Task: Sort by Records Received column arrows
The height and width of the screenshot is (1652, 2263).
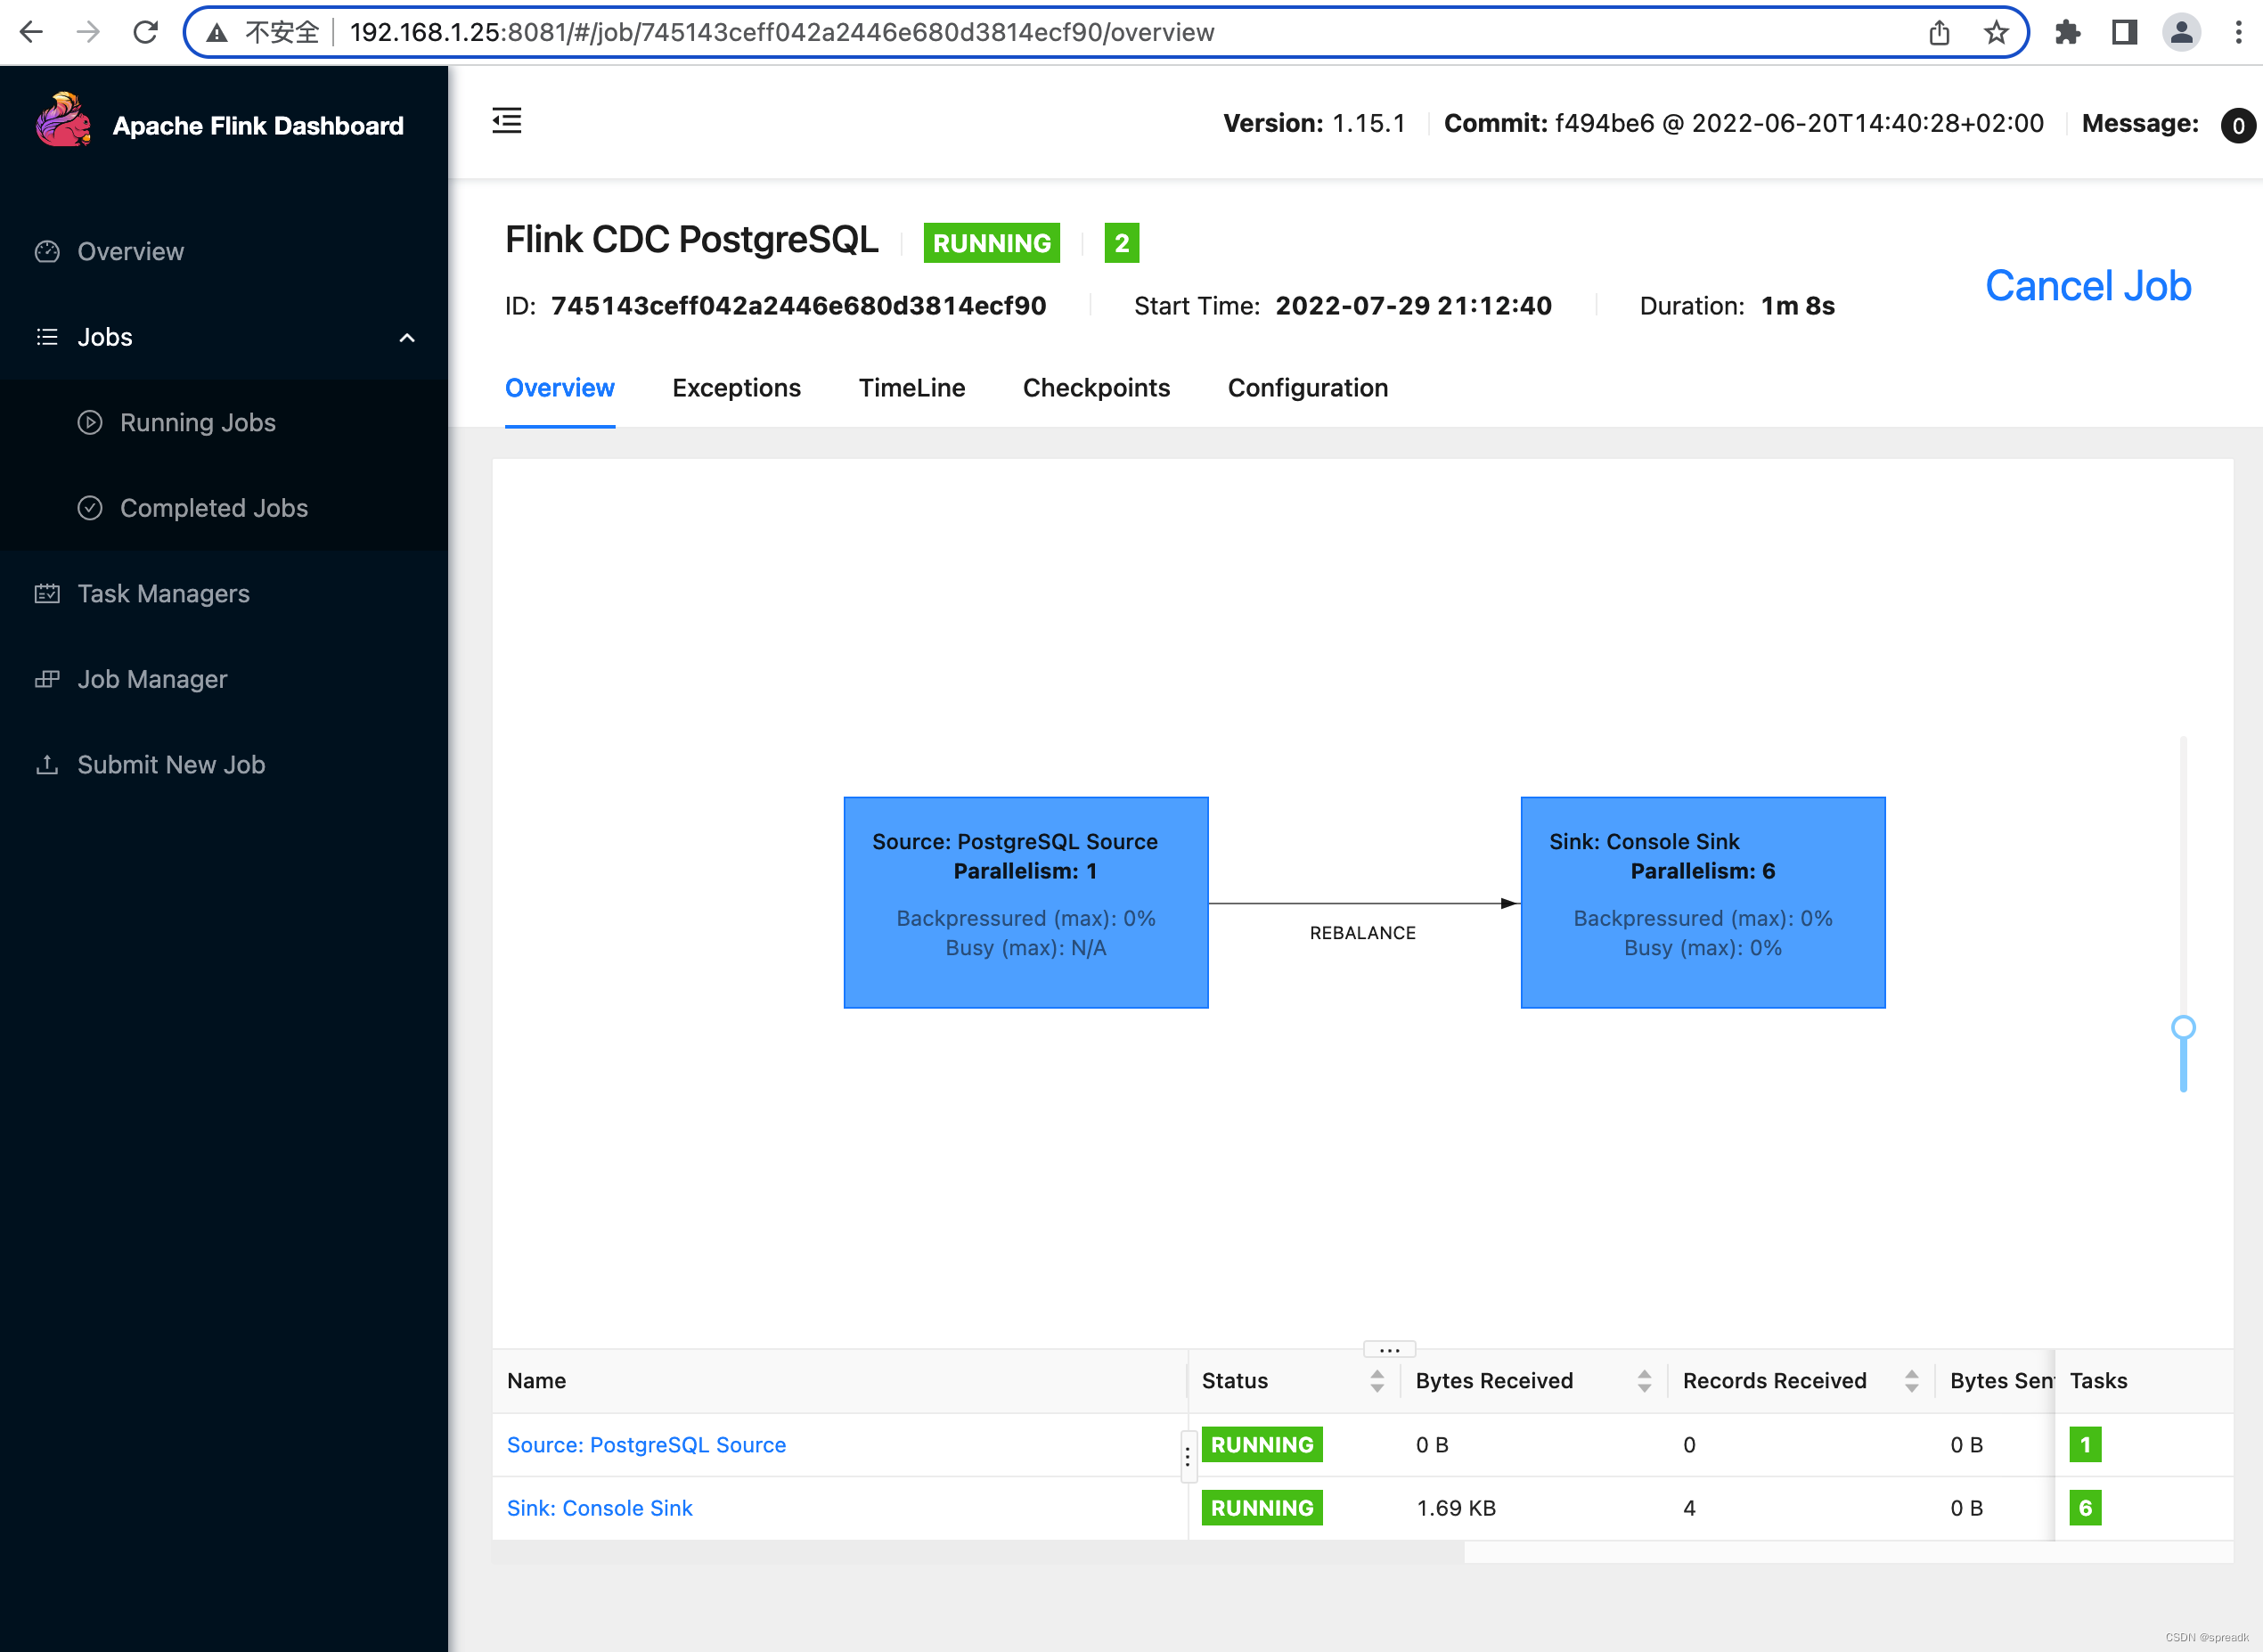Action: click(1911, 1381)
